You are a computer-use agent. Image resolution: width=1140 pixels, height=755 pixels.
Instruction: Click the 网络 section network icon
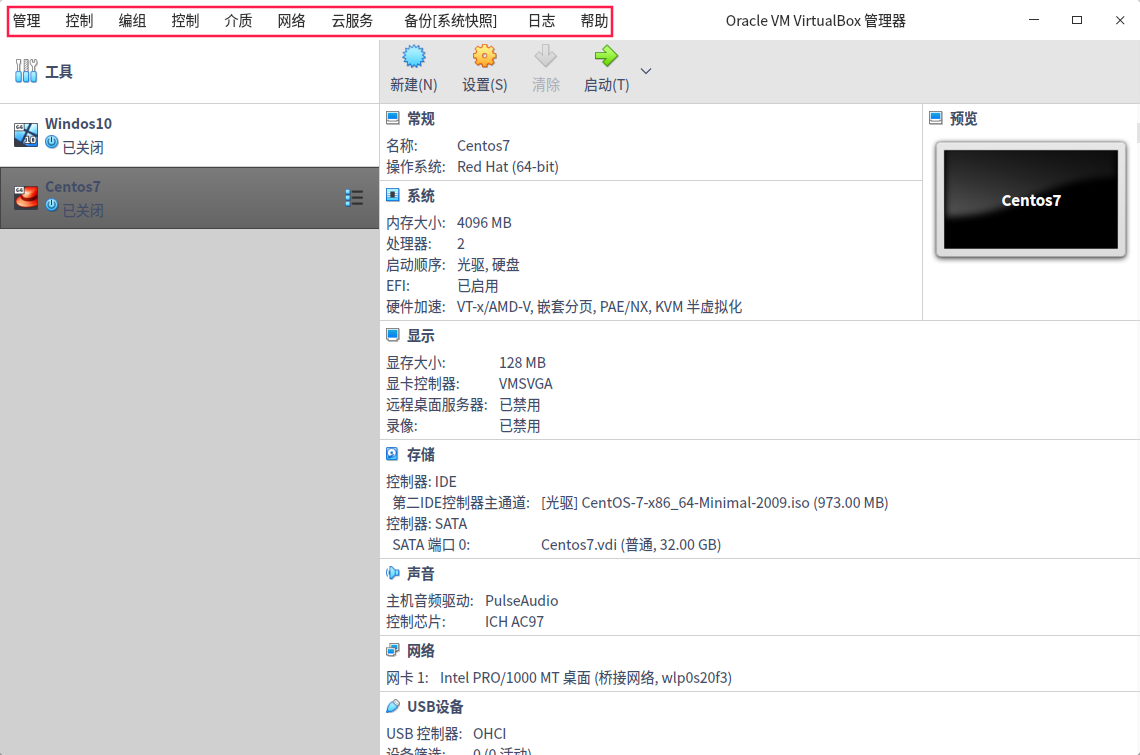[x=393, y=650]
